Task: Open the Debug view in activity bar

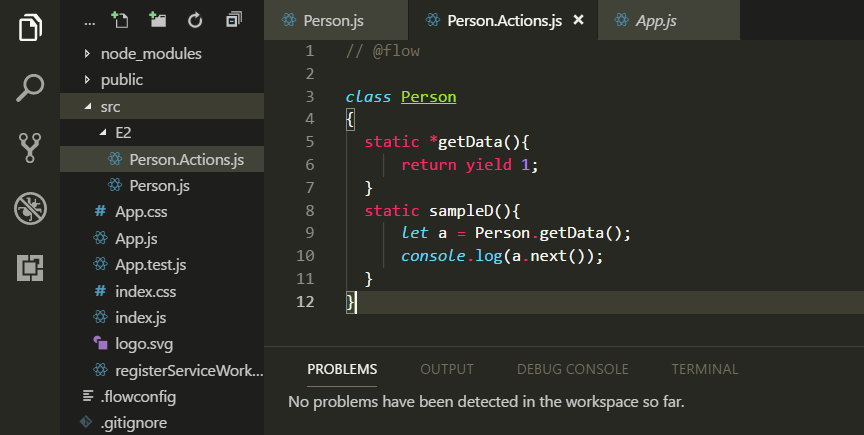Action: (x=31, y=208)
